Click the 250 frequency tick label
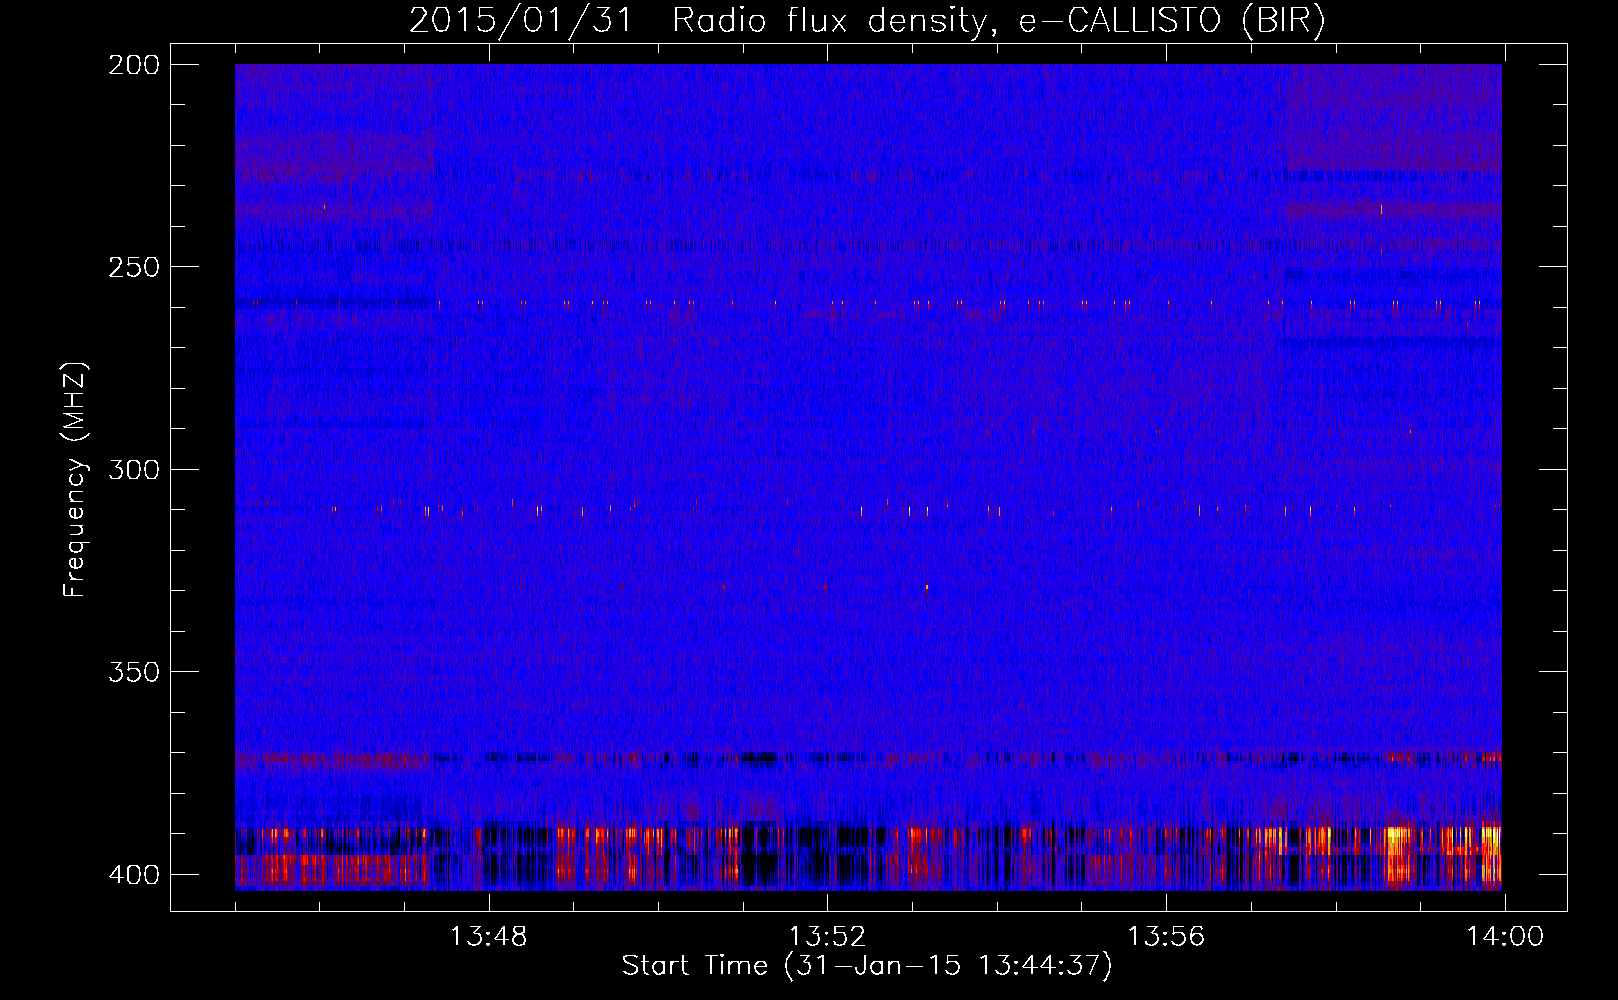Image resolution: width=1618 pixels, height=1000 pixels. point(133,267)
